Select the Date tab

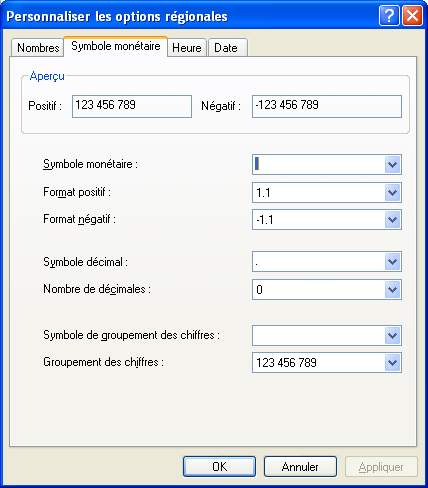pyautogui.click(x=227, y=48)
